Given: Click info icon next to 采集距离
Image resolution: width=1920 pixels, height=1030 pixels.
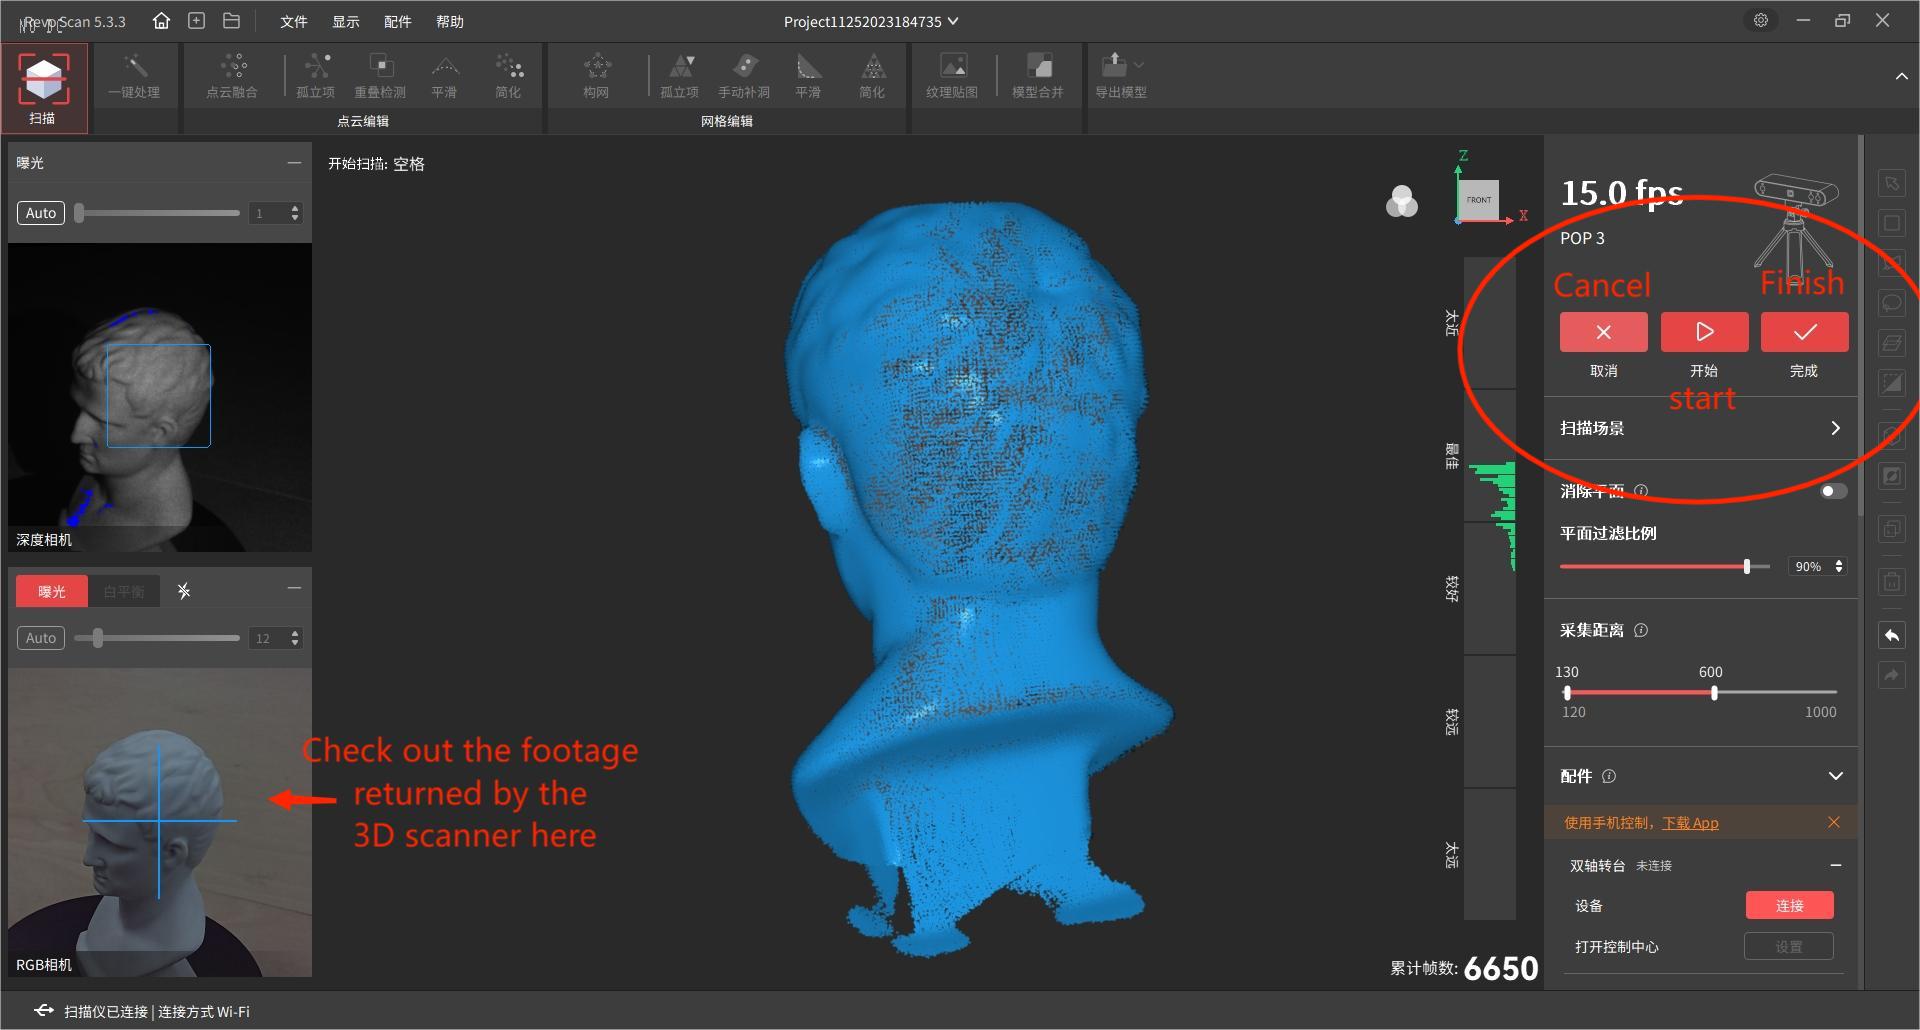Looking at the screenshot, I should click(x=1641, y=630).
